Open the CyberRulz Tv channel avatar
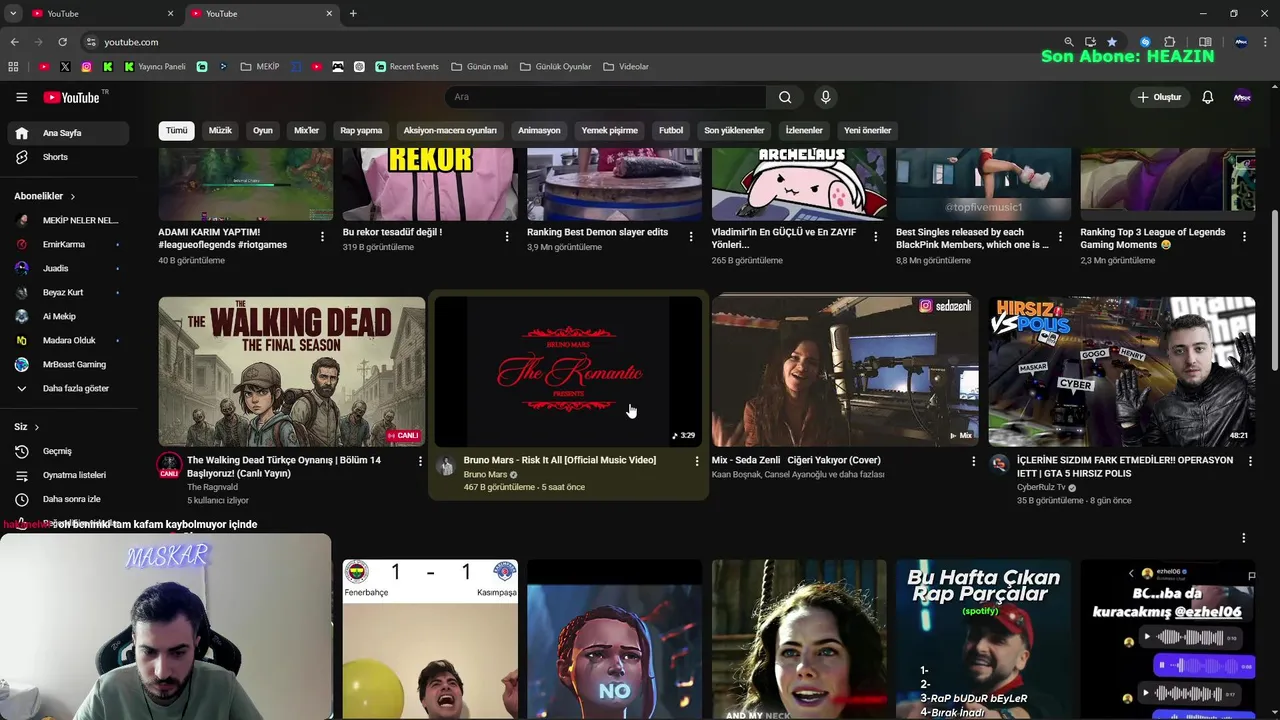This screenshot has width=1280, height=720. point(999,463)
